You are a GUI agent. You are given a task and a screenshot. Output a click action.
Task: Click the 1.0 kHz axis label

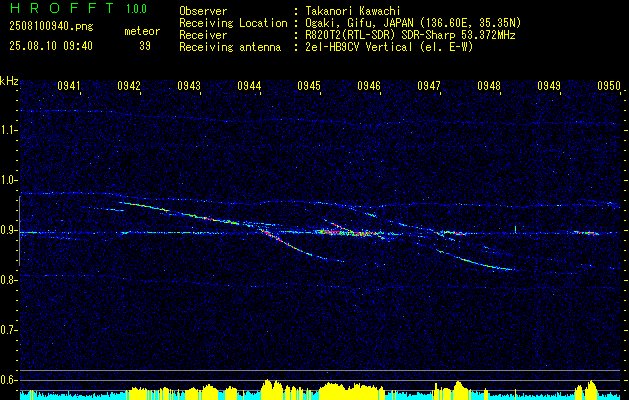point(8,181)
